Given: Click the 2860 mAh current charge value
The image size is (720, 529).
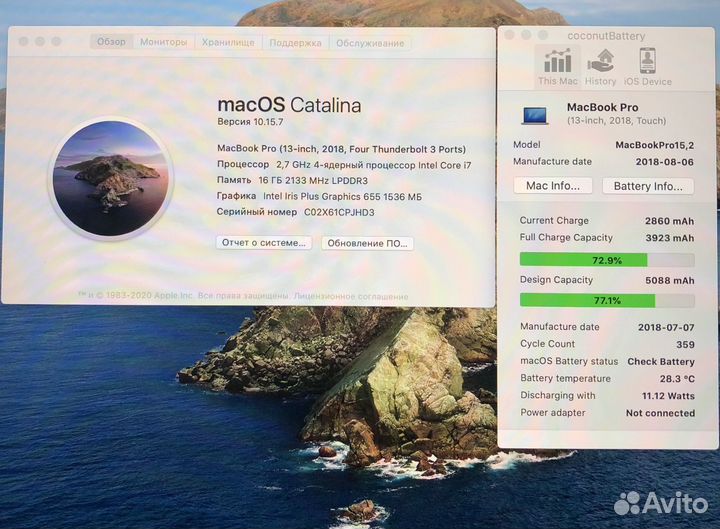Looking at the screenshot, I should (669, 221).
